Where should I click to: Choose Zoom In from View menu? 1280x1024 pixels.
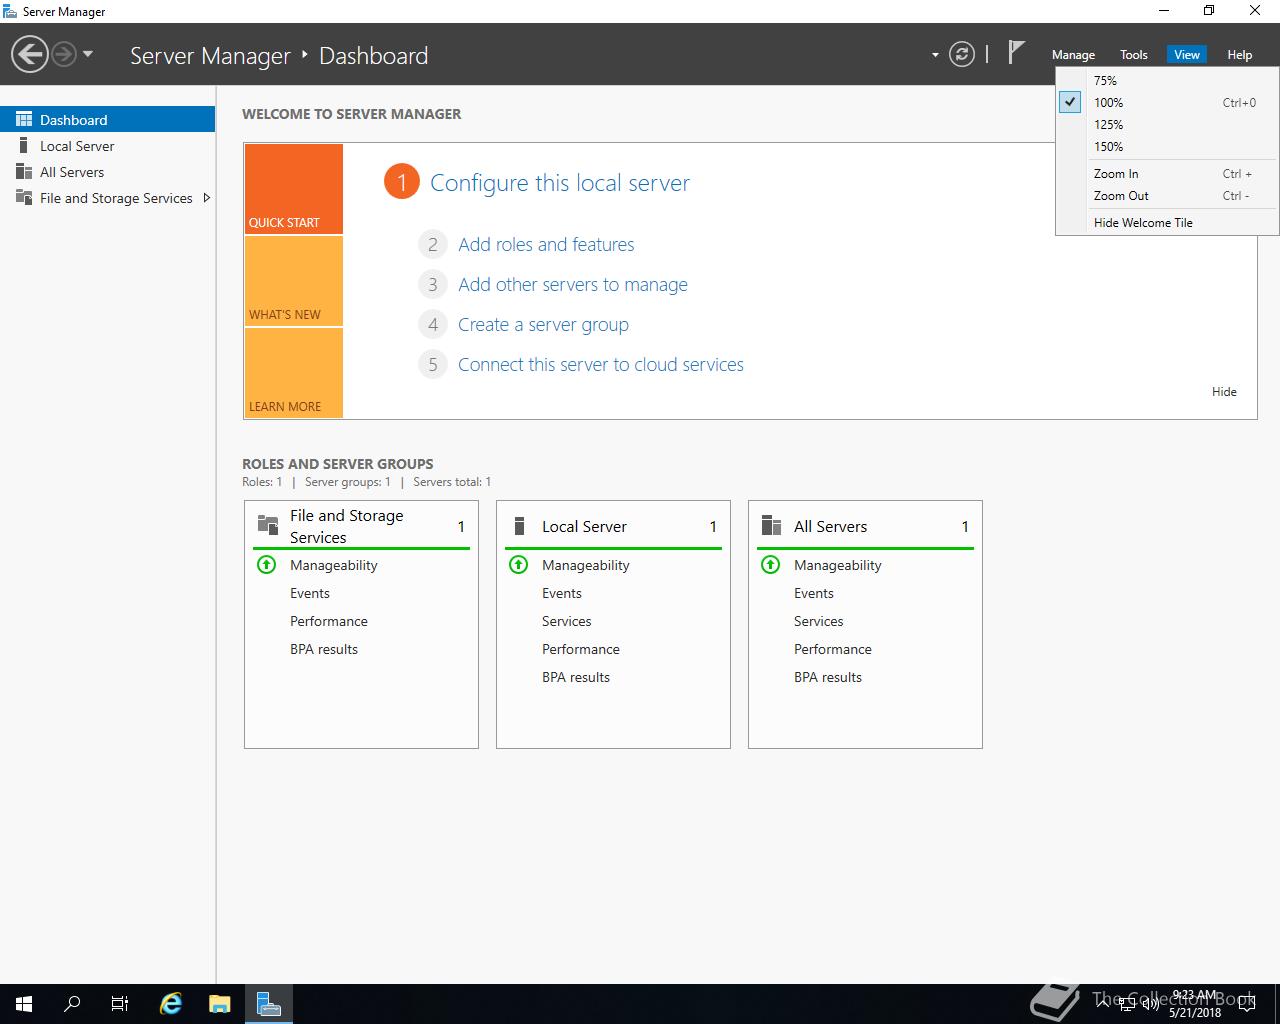1167,173
